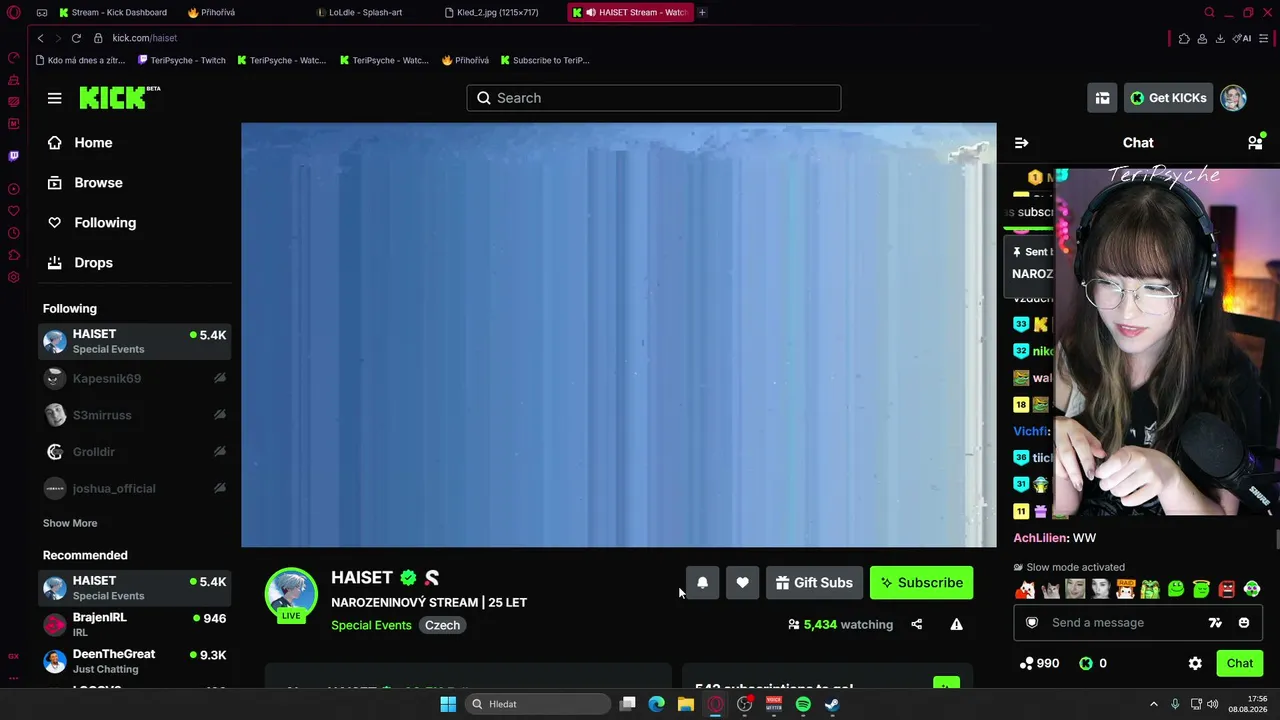
Task: Switch to Stream - Kick Dashboard tab
Action: click(115, 12)
